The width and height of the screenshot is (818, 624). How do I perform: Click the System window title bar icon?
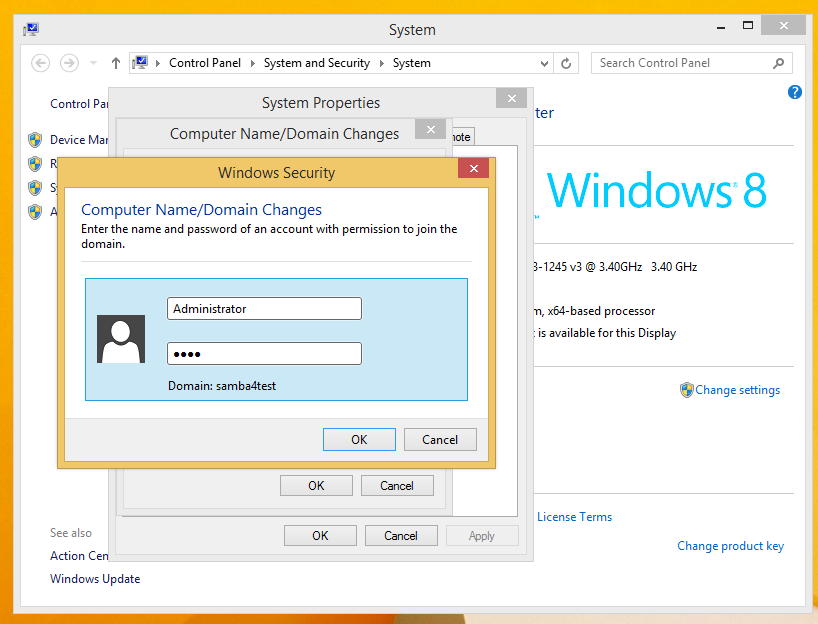(31, 29)
